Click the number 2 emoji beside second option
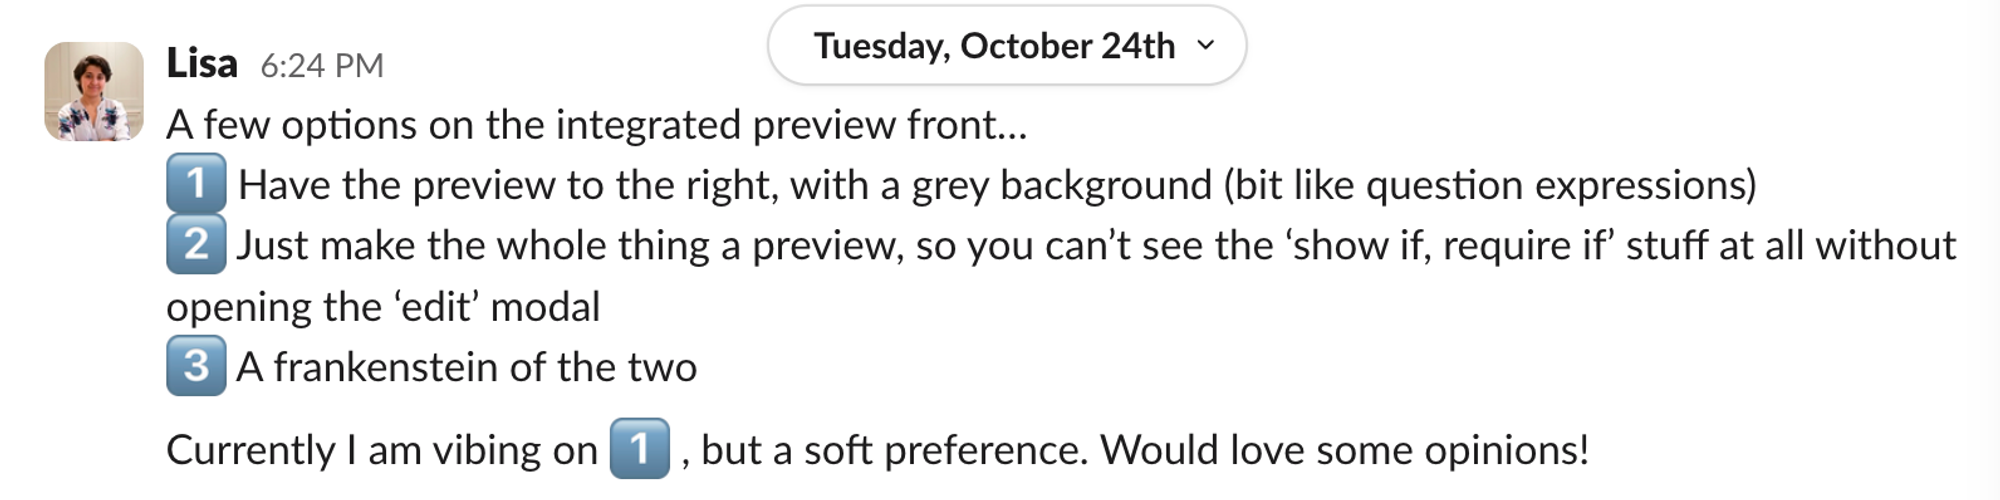The width and height of the screenshot is (2000, 500). (x=196, y=244)
